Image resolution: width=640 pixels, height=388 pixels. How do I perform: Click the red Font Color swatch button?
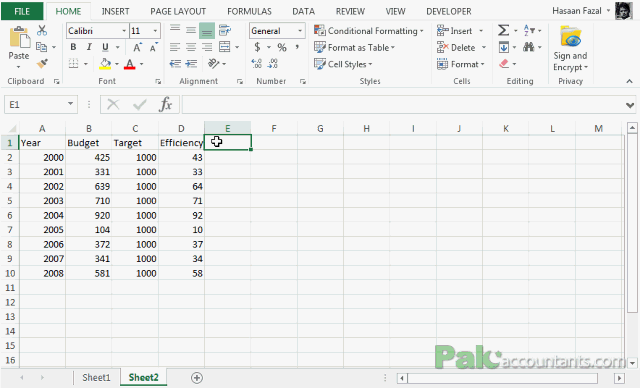click(129, 64)
